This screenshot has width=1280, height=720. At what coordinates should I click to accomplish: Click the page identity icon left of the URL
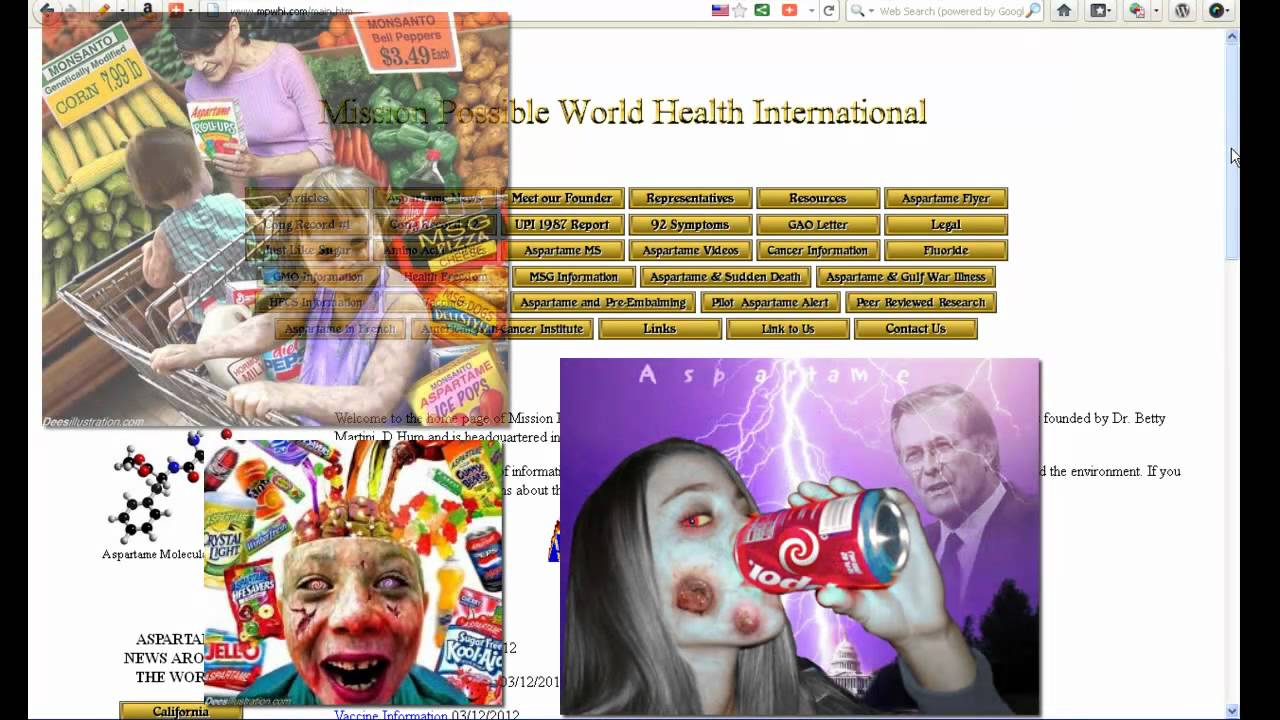point(212,10)
